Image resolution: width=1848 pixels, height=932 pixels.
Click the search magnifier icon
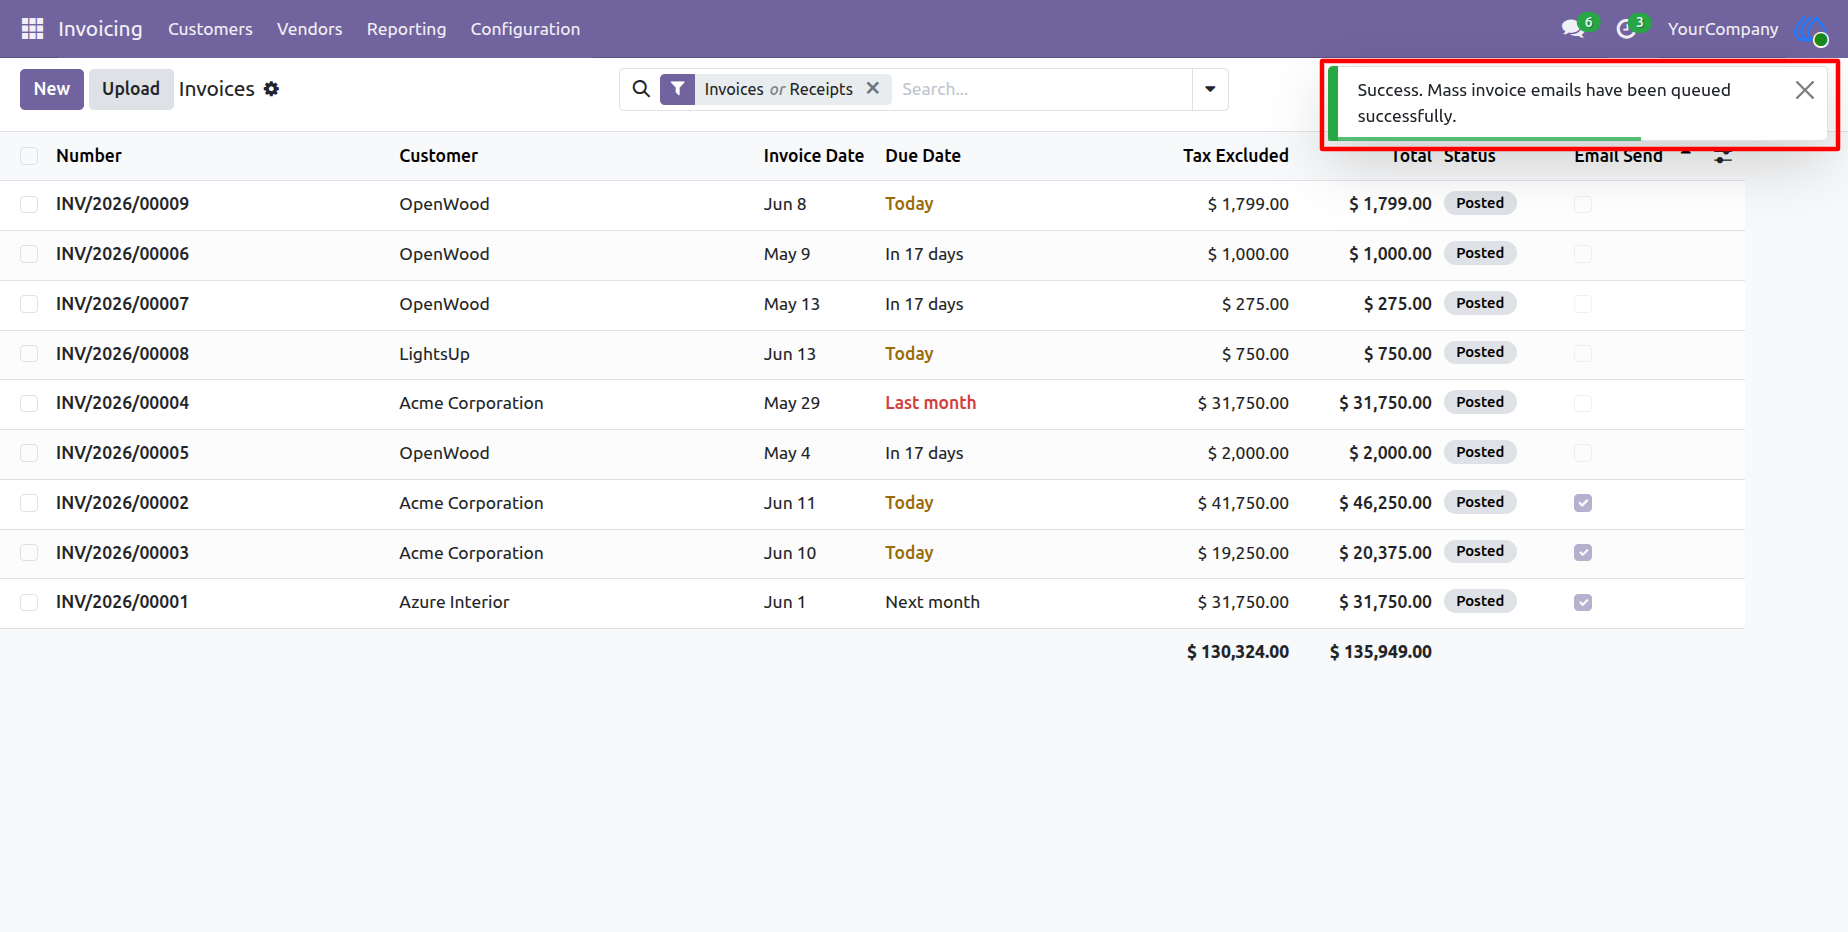(641, 89)
